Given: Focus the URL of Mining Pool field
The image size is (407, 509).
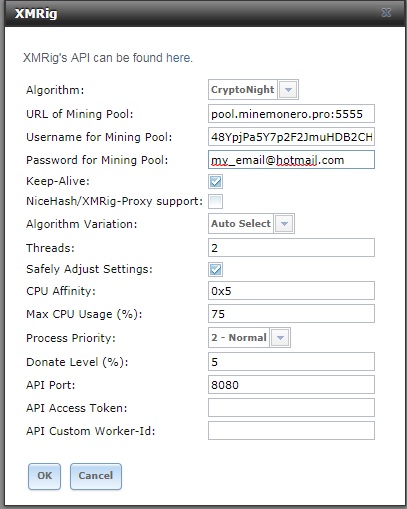Looking at the screenshot, I should (x=291, y=114).
